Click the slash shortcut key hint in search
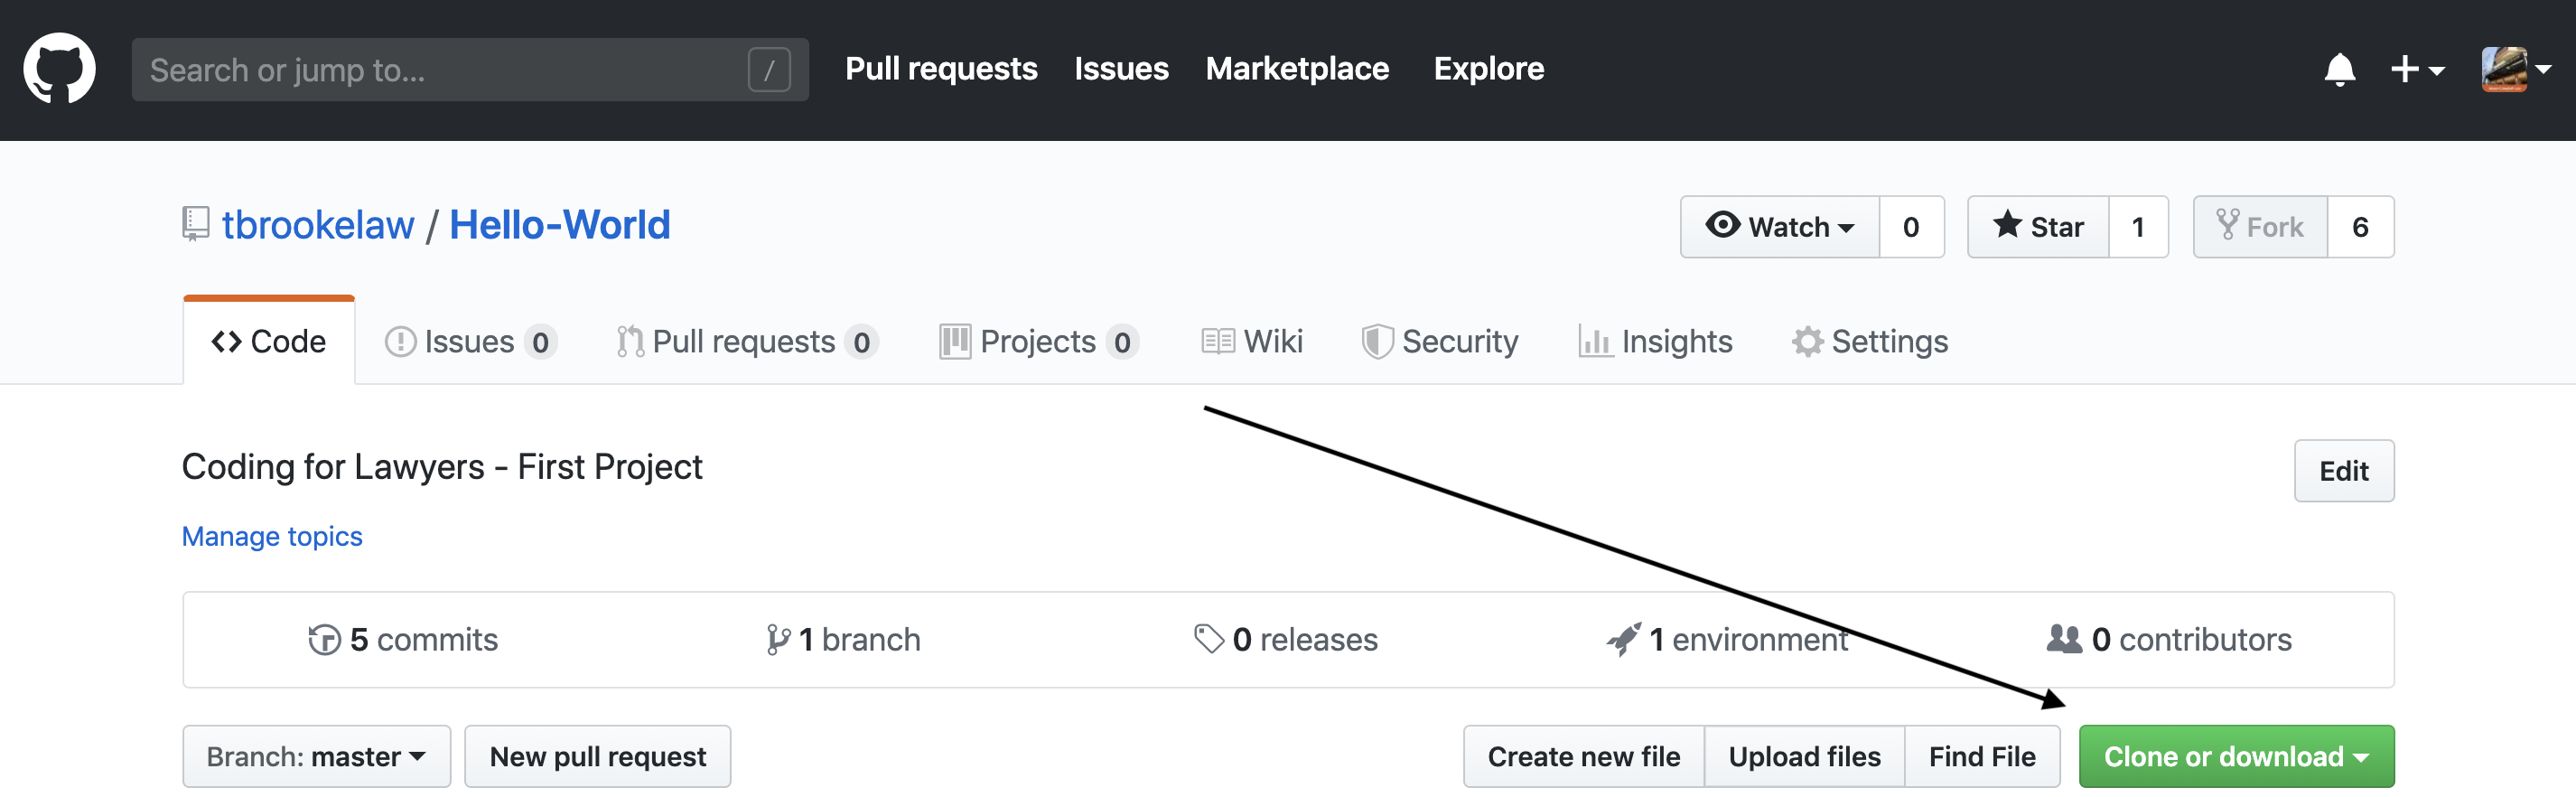This screenshot has height=797, width=2576. tap(769, 70)
